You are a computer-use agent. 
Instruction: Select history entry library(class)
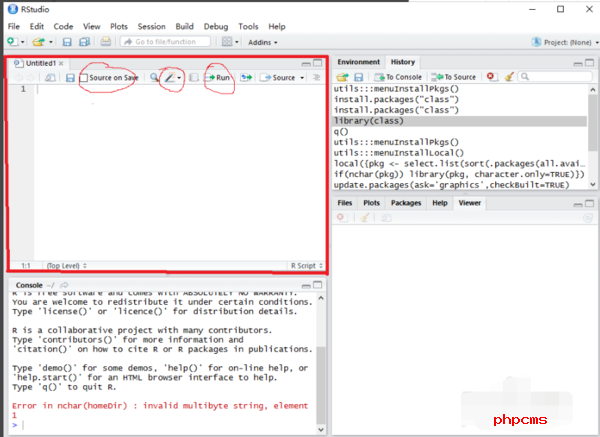459,121
